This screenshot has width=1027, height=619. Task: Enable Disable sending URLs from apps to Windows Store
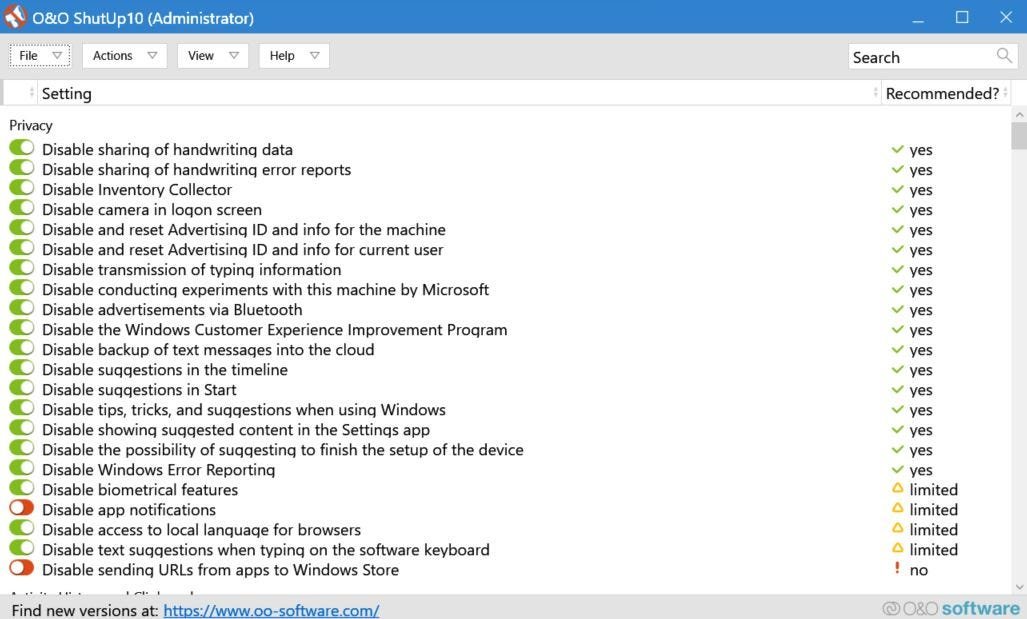(22, 567)
